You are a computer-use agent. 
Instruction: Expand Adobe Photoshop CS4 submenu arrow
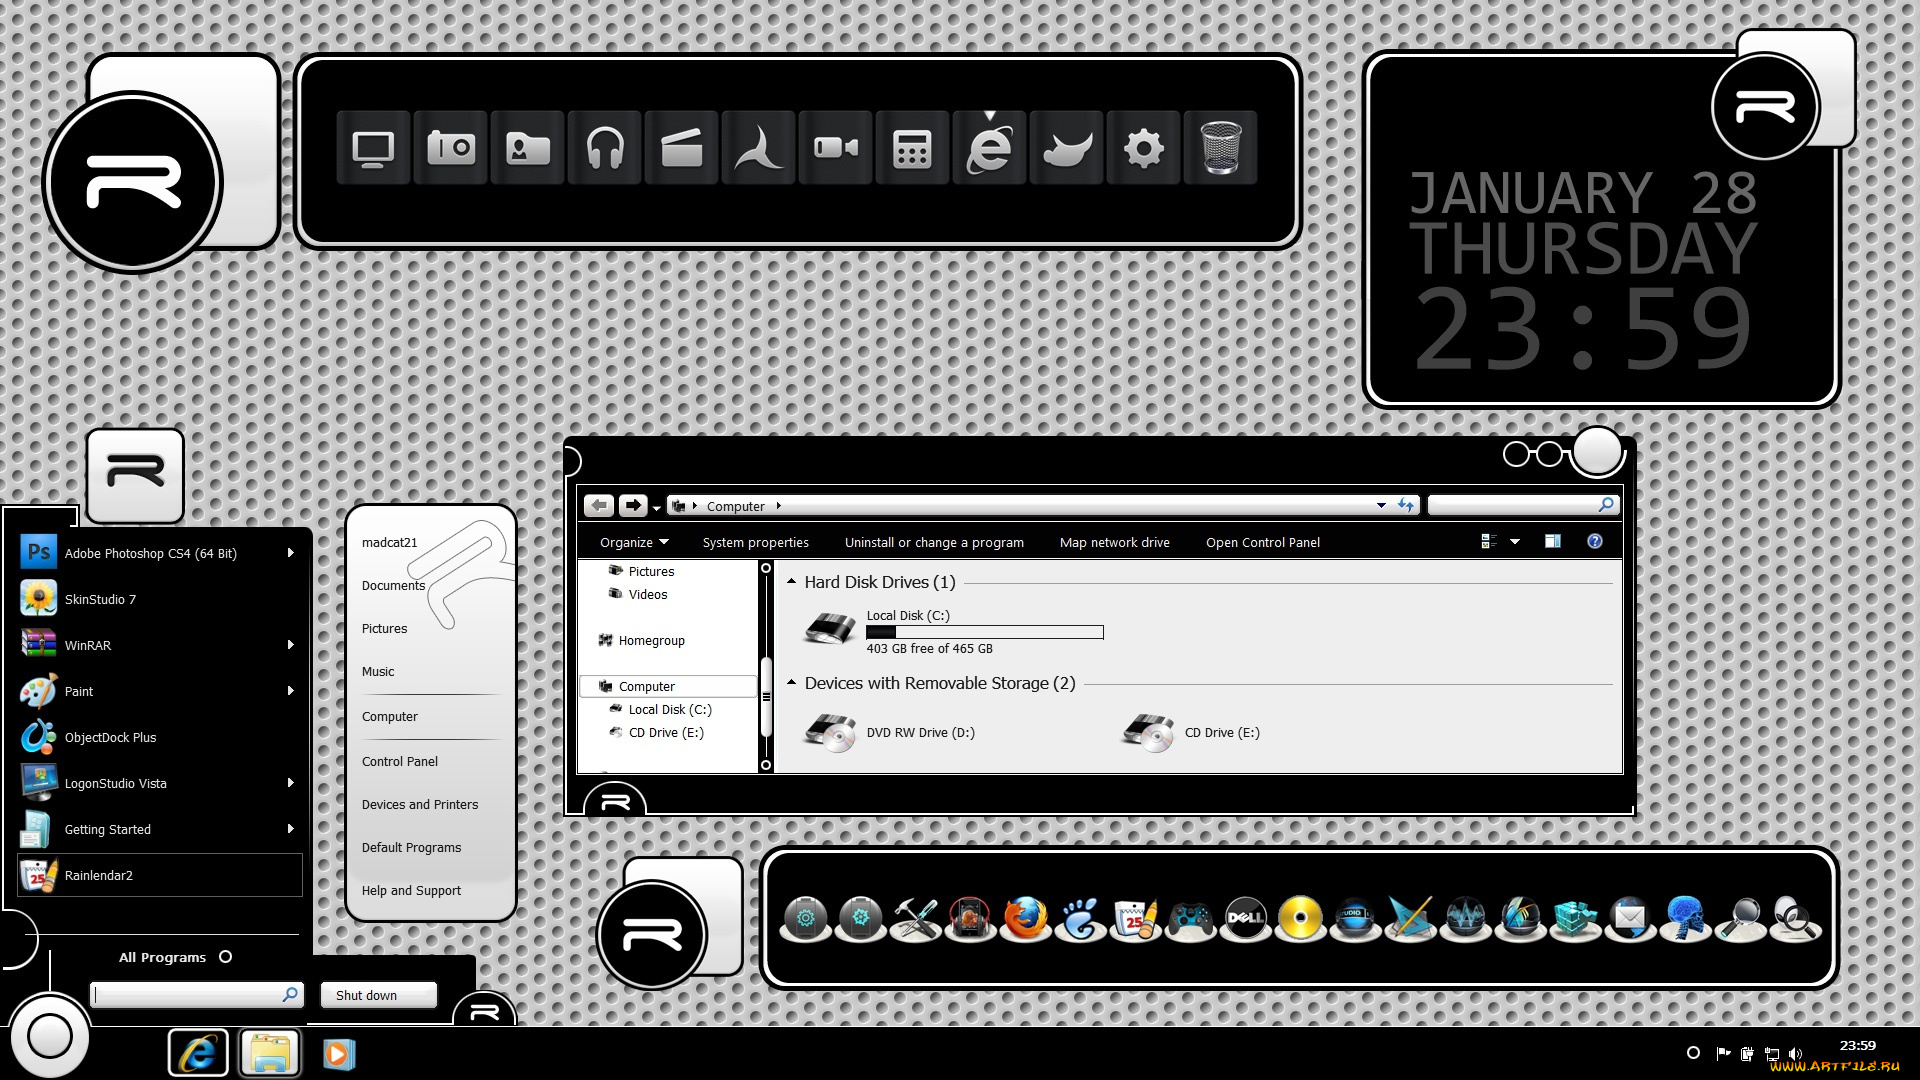pos(290,553)
